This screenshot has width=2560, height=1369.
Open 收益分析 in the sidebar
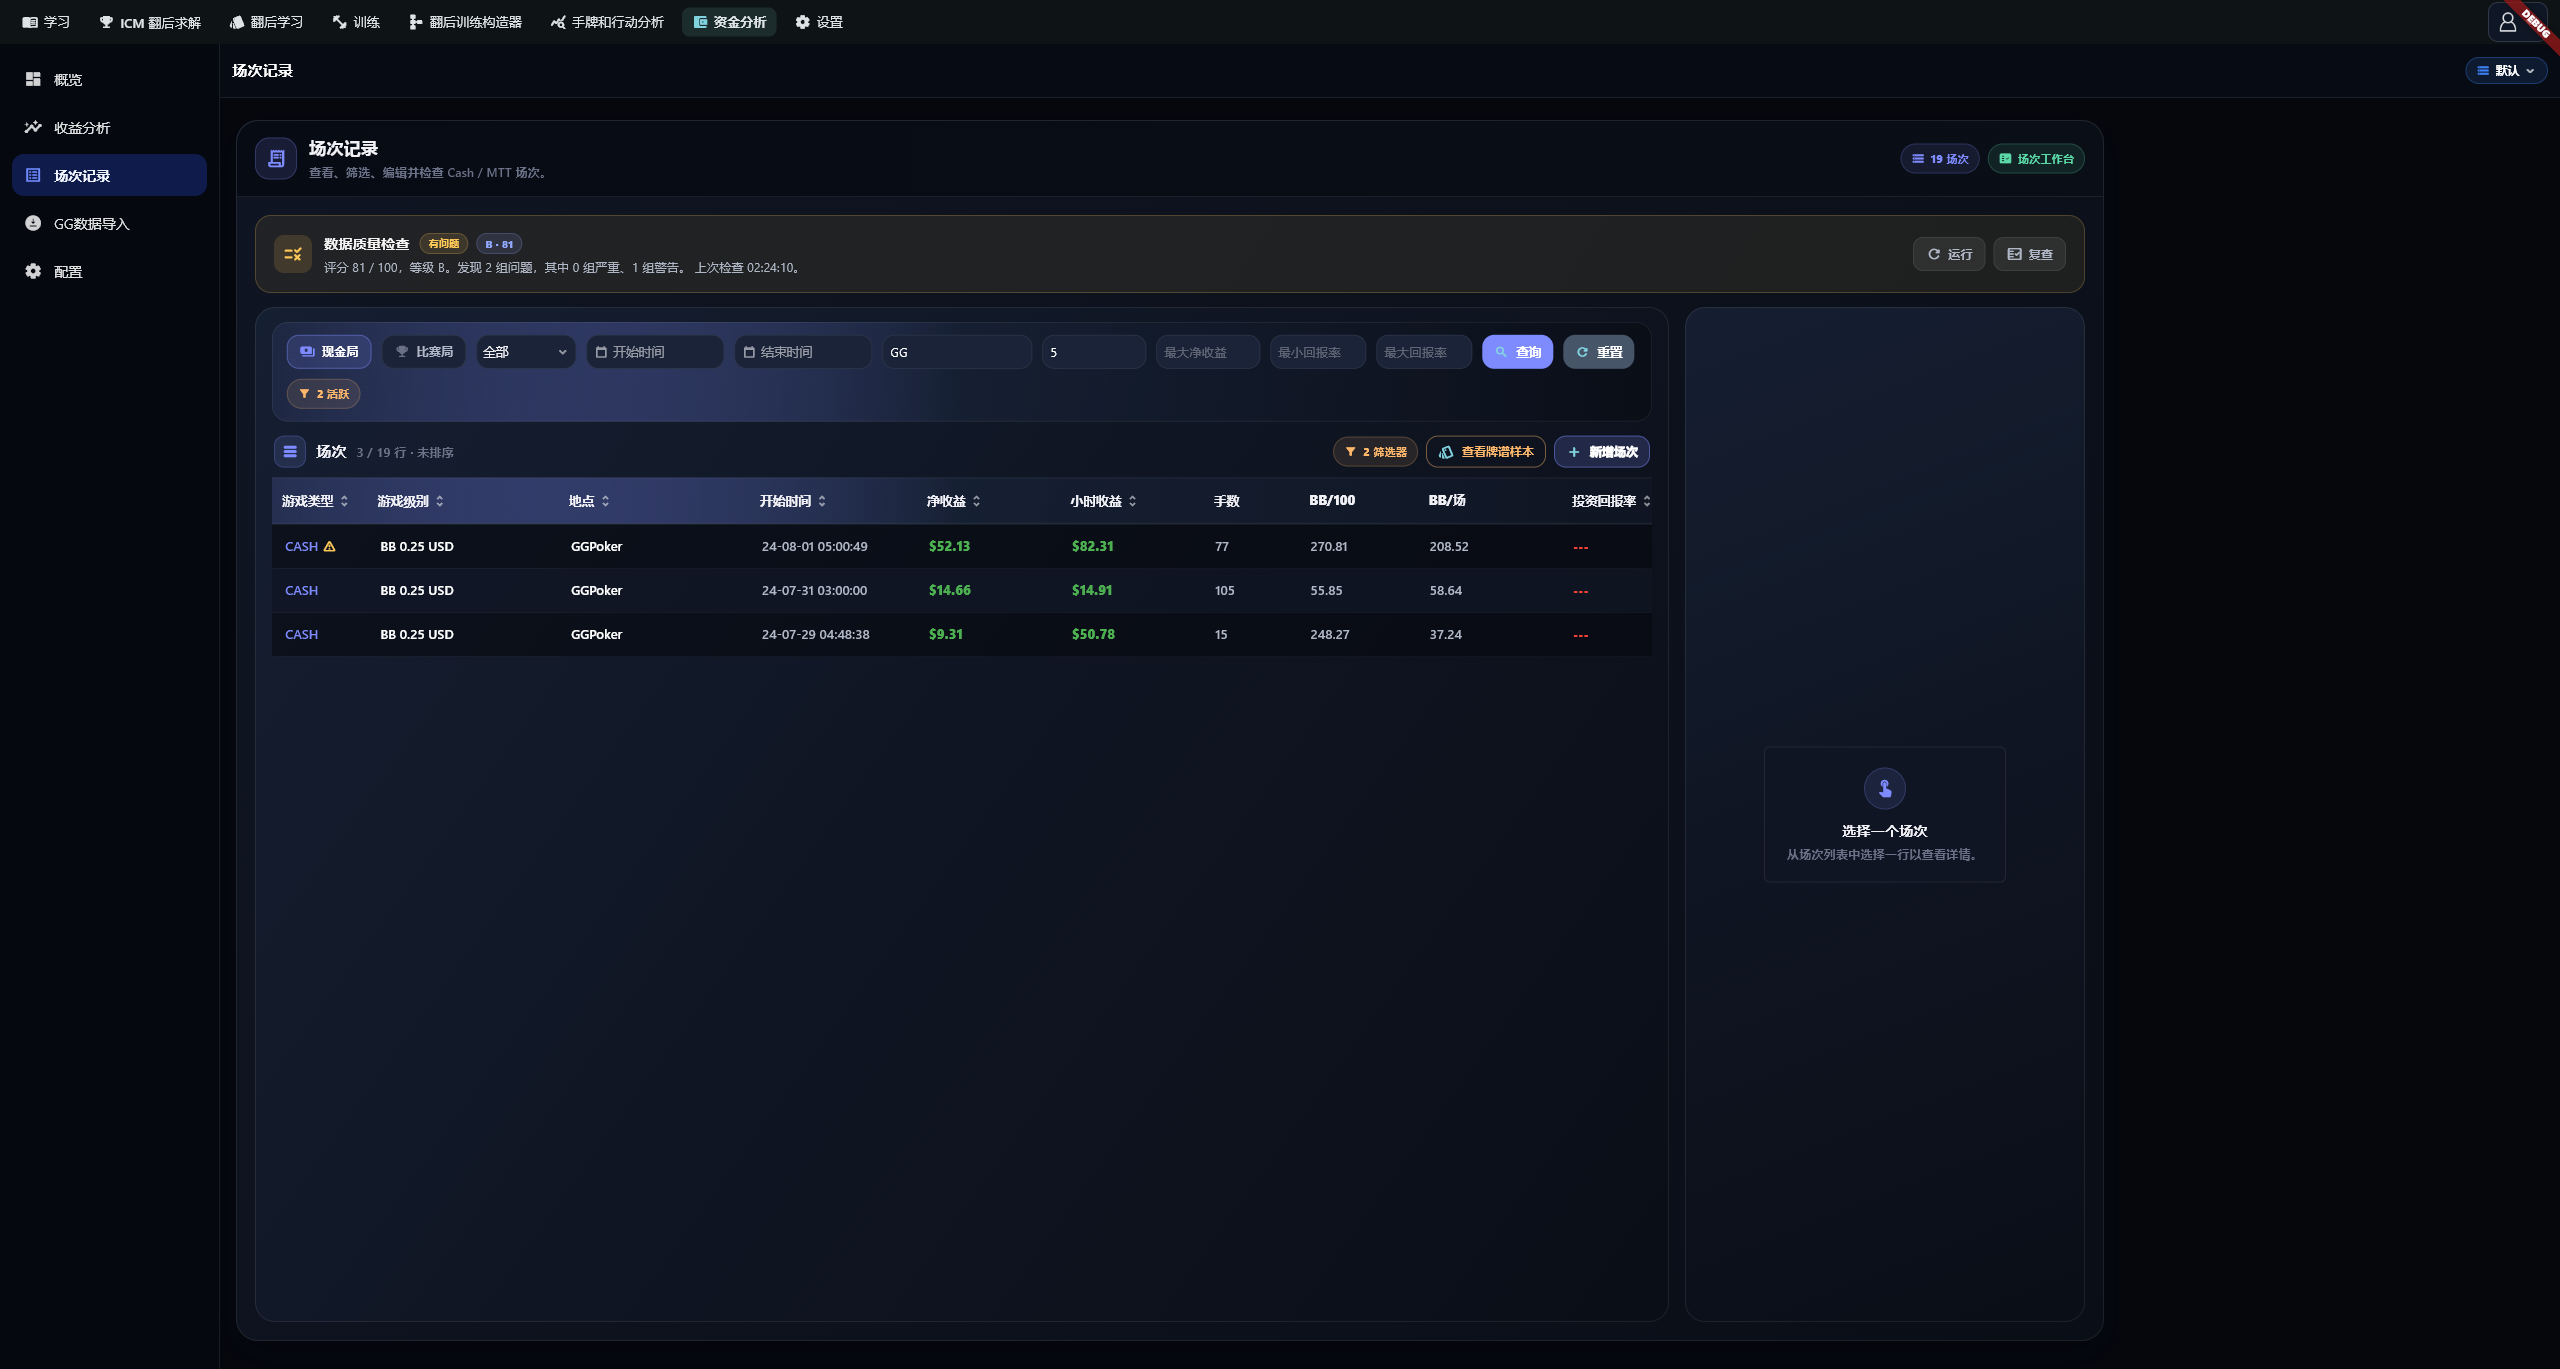pyautogui.click(x=110, y=127)
